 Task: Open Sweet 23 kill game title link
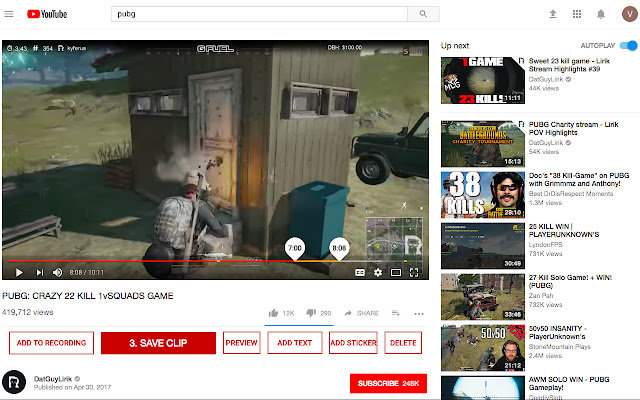tap(569, 65)
